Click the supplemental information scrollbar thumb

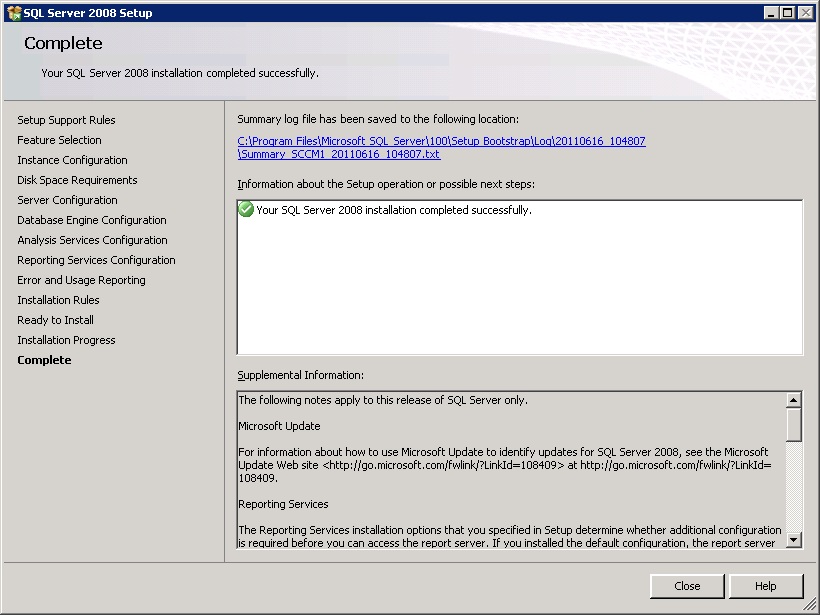point(794,425)
